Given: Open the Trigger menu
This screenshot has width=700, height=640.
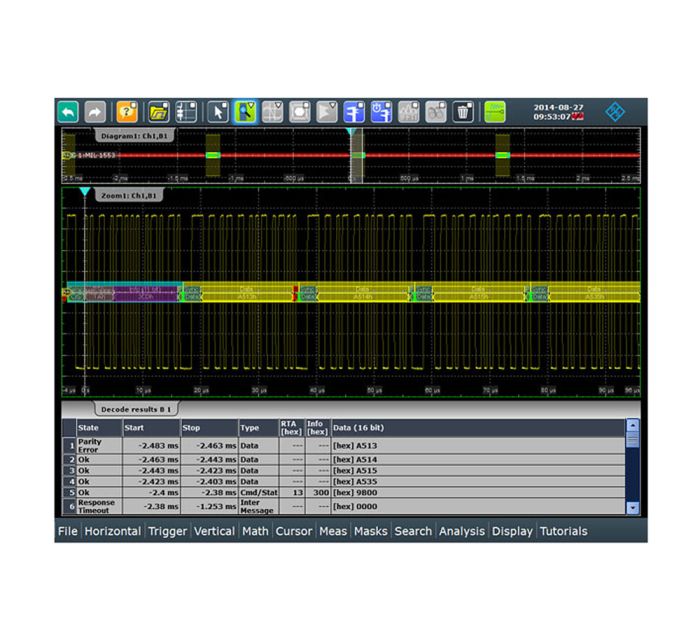Looking at the screenshot, I should point(167,531).
